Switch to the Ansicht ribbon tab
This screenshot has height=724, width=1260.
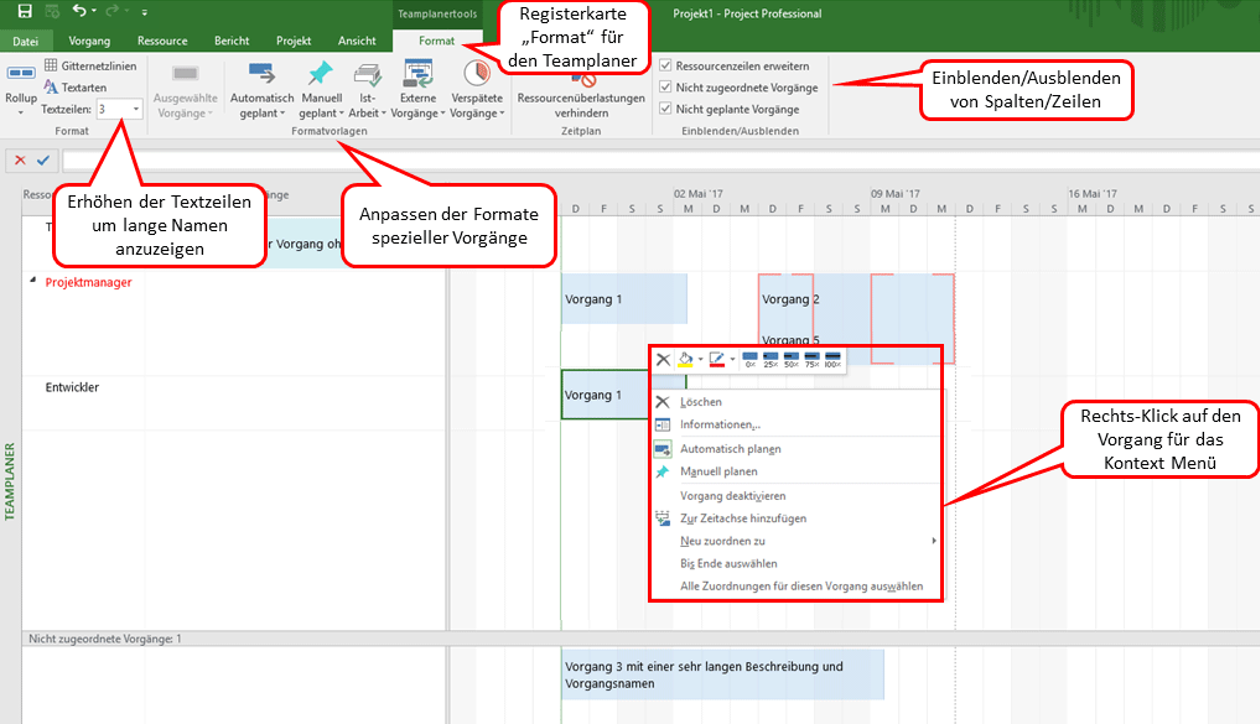(357, 41)
